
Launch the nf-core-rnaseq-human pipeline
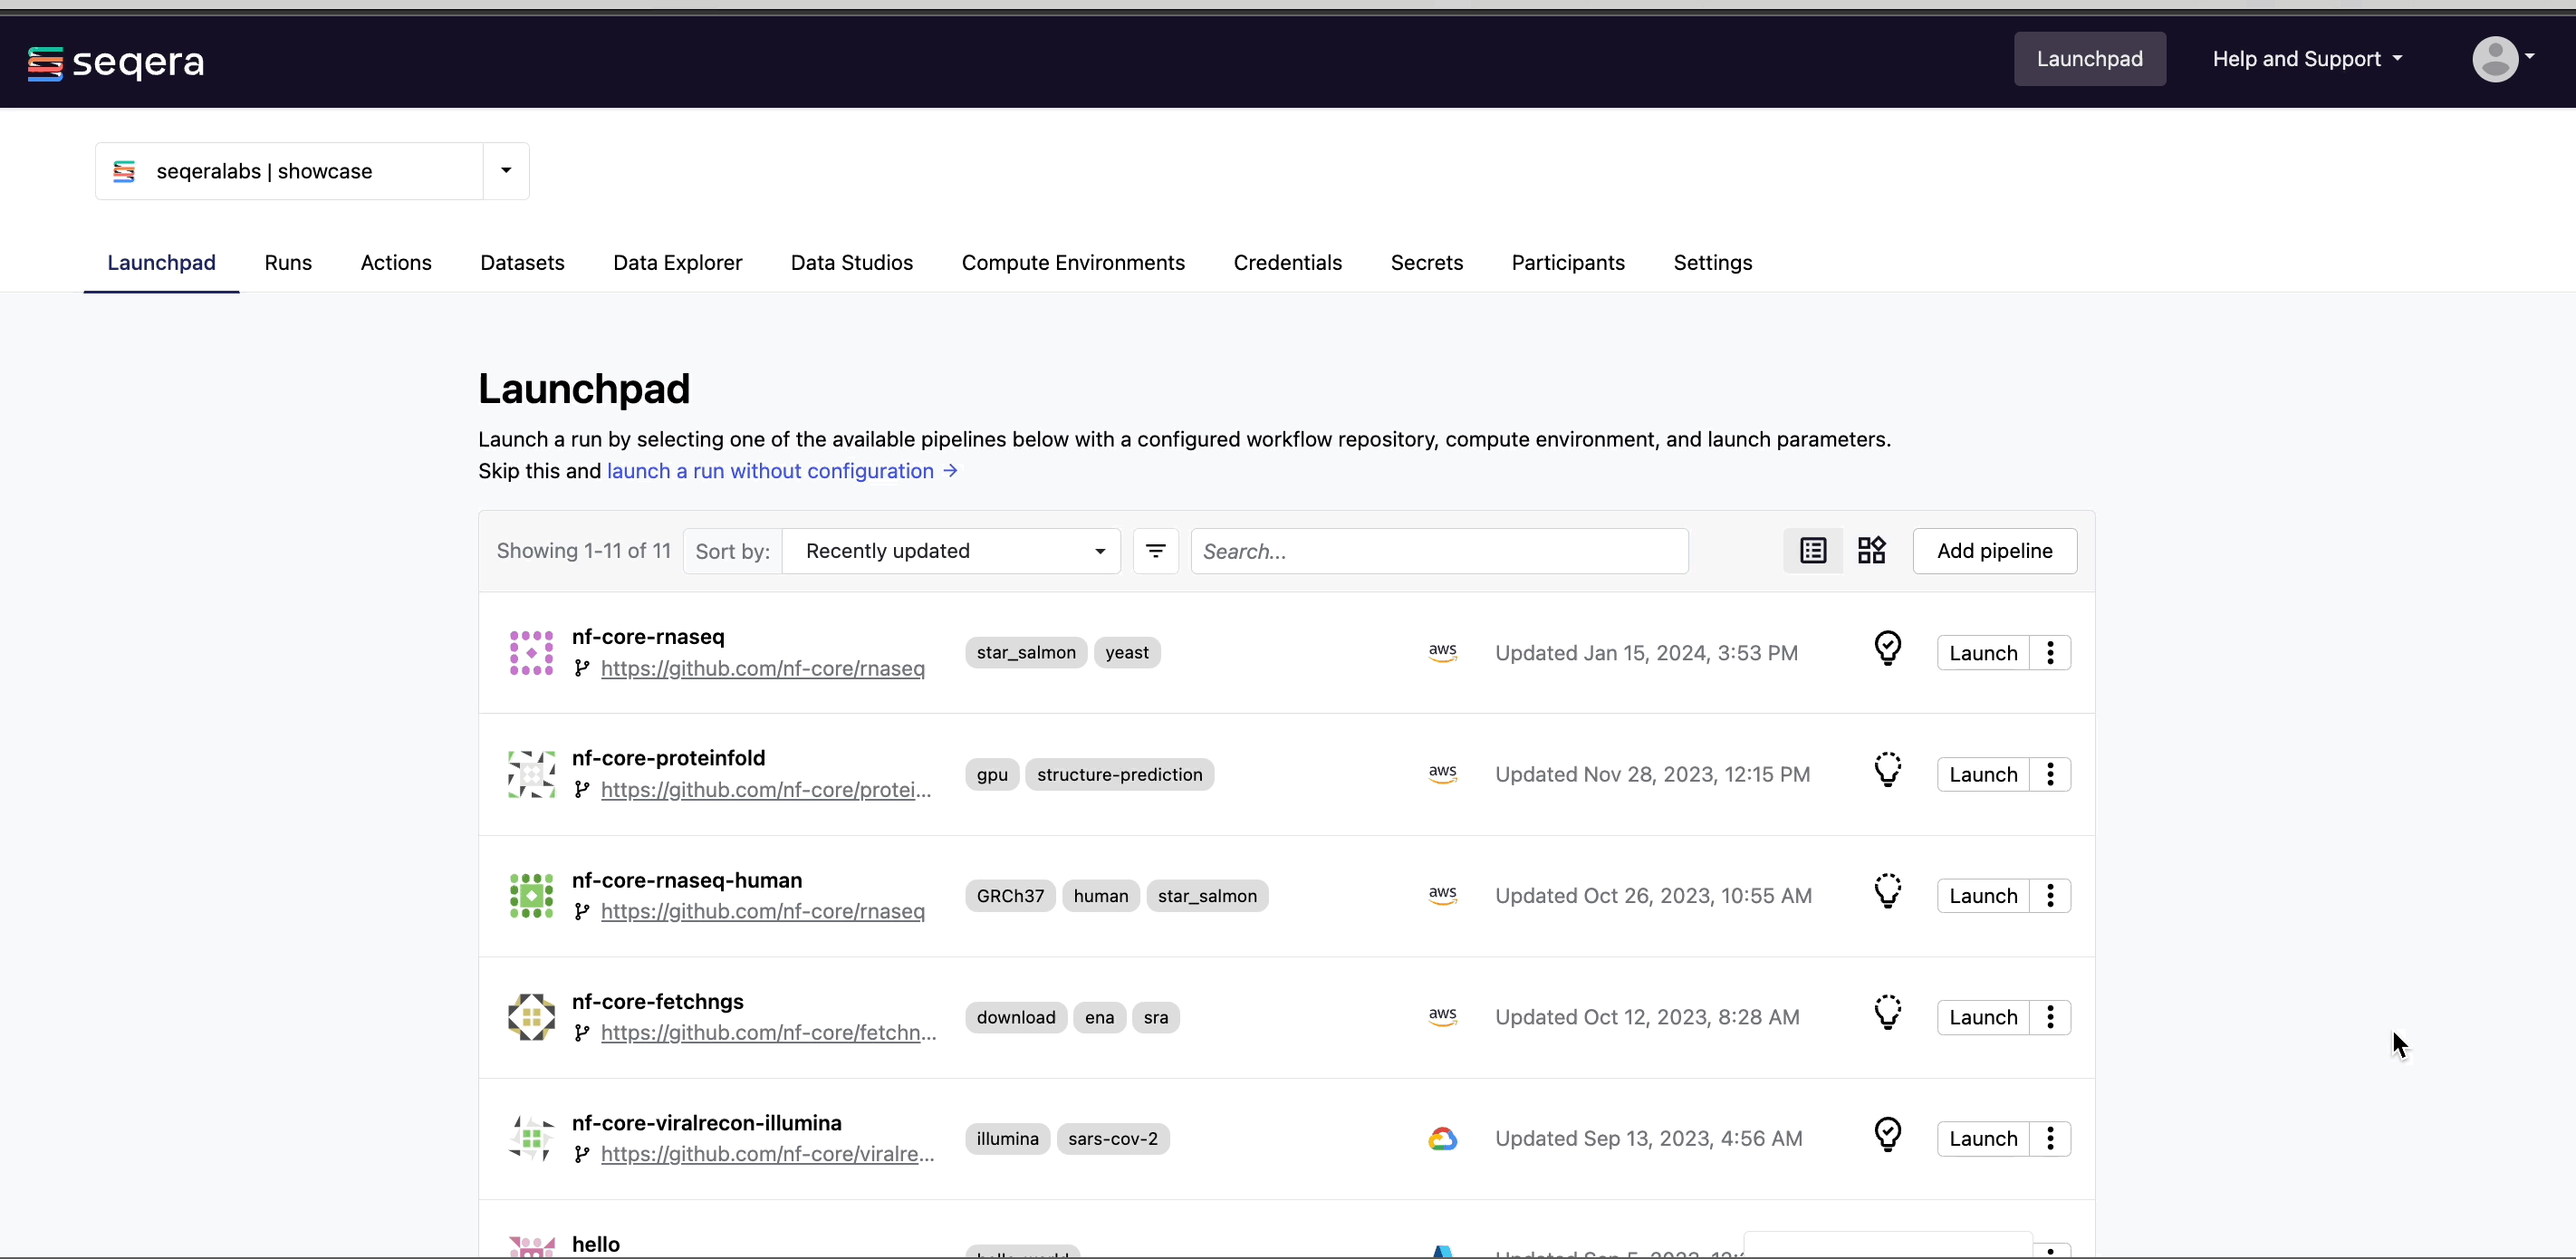(1983, 896)
